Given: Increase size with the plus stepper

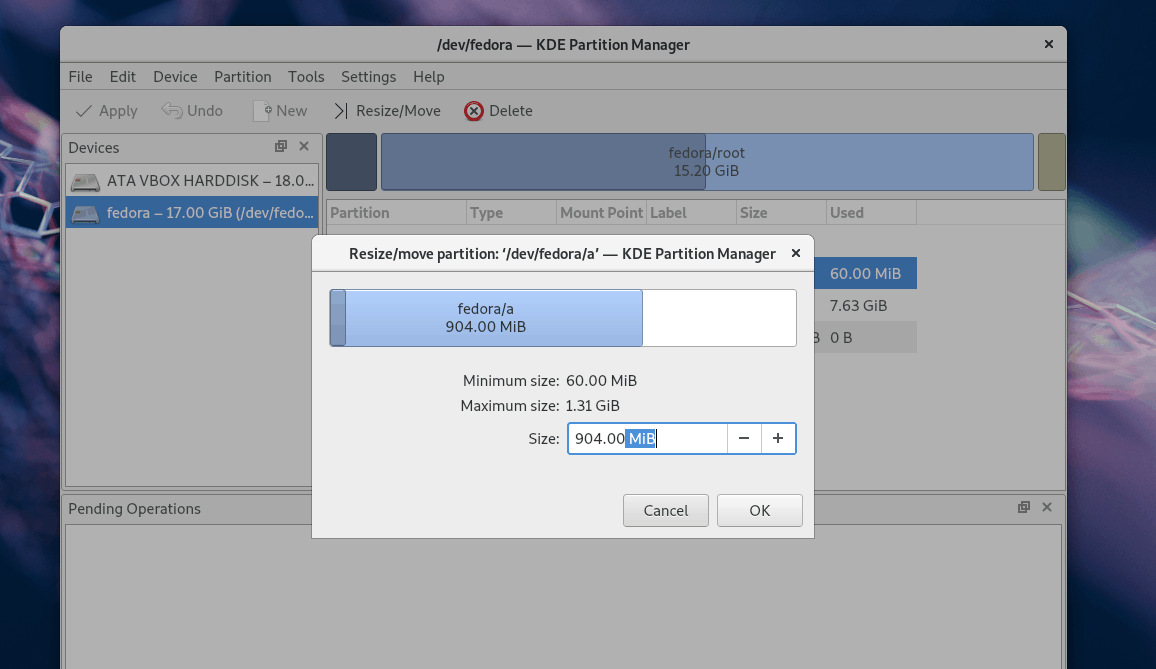Looking at the screenshot, I should coord(778,438).
